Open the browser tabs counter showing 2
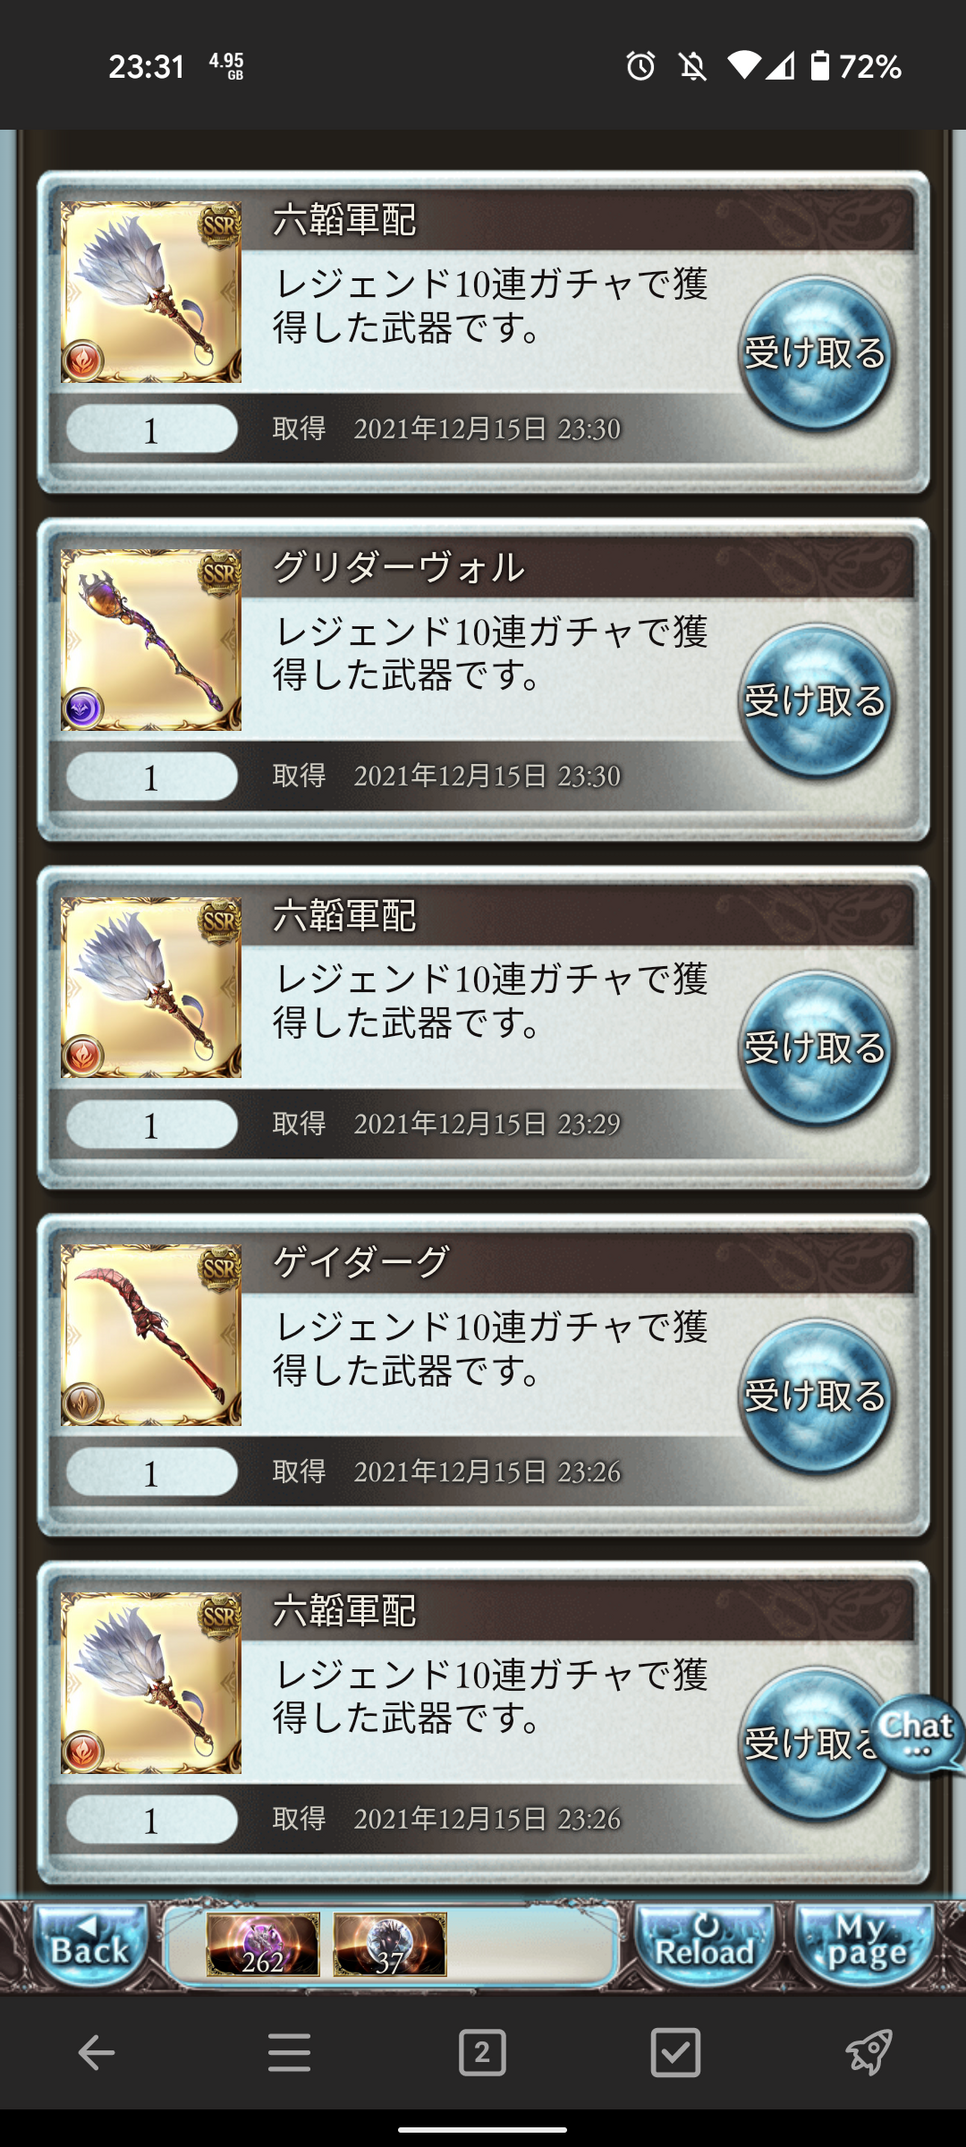This screenshot has width=966, height=2147. pos(482,2053)
